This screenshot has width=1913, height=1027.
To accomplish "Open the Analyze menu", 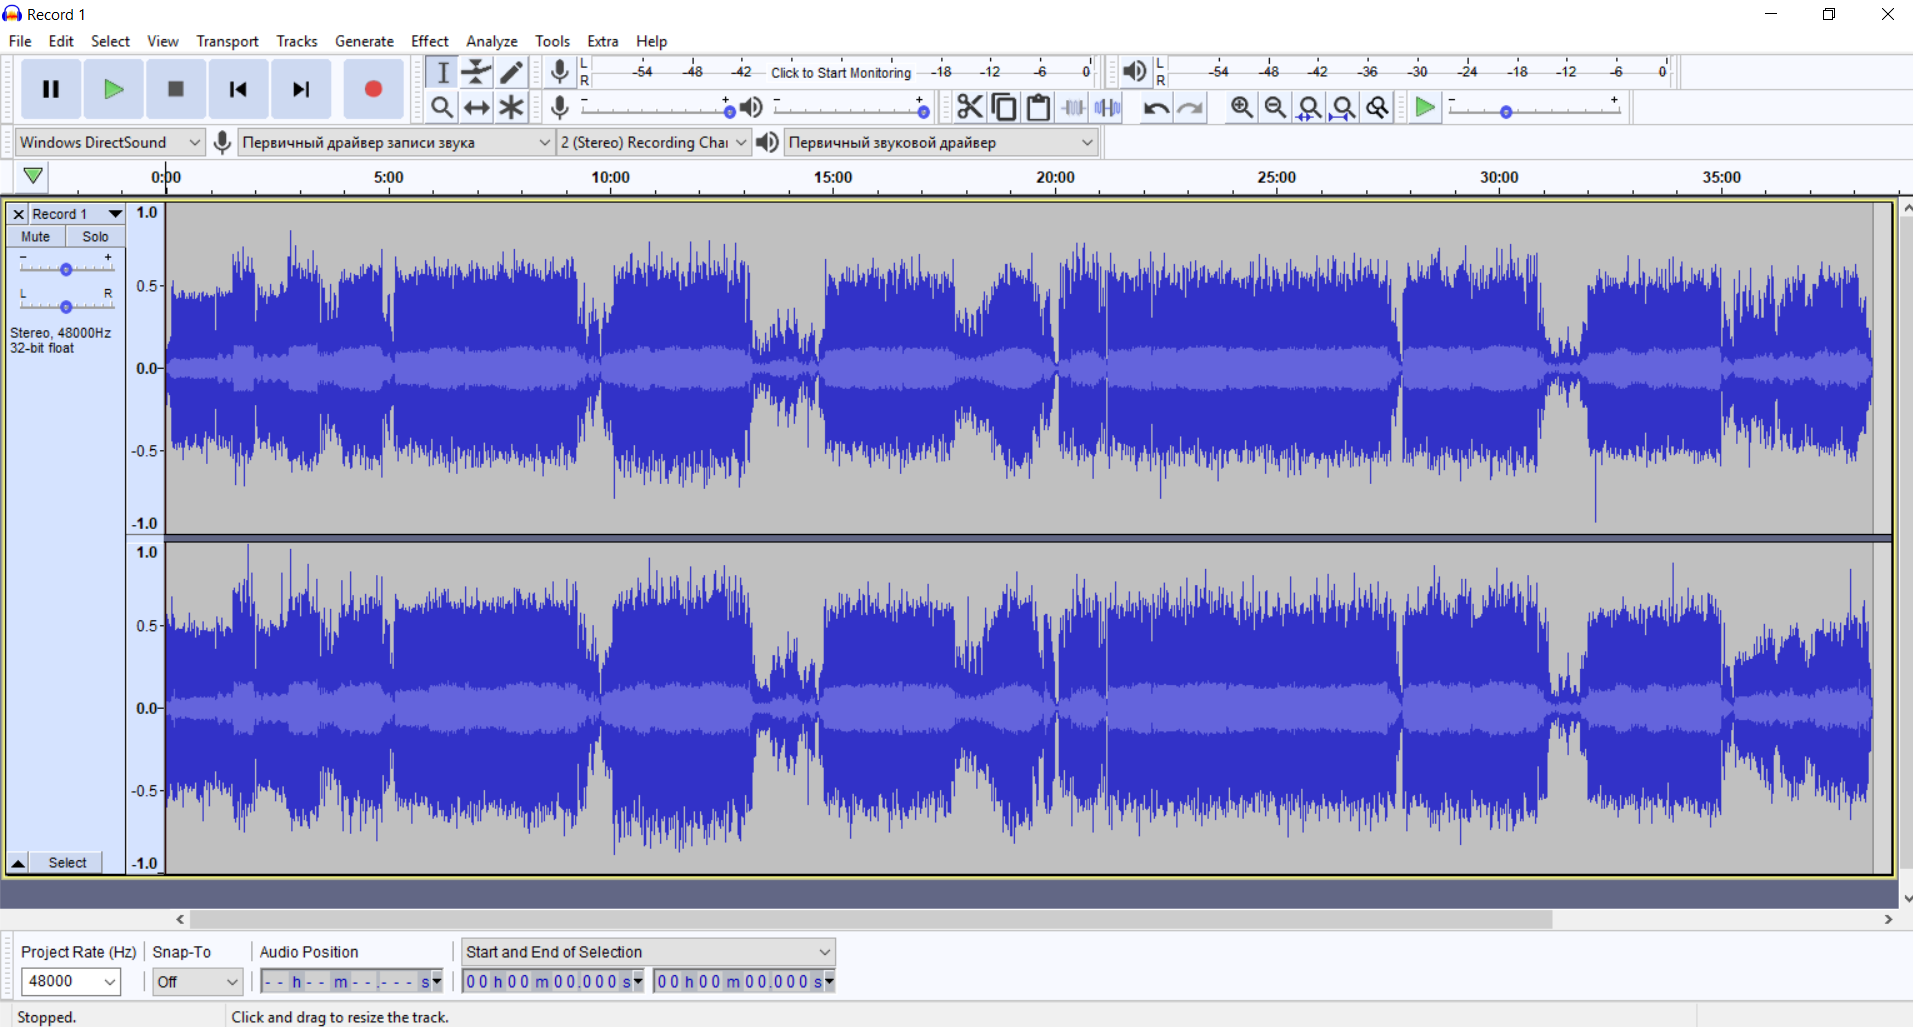I will [x=492, y=41].
